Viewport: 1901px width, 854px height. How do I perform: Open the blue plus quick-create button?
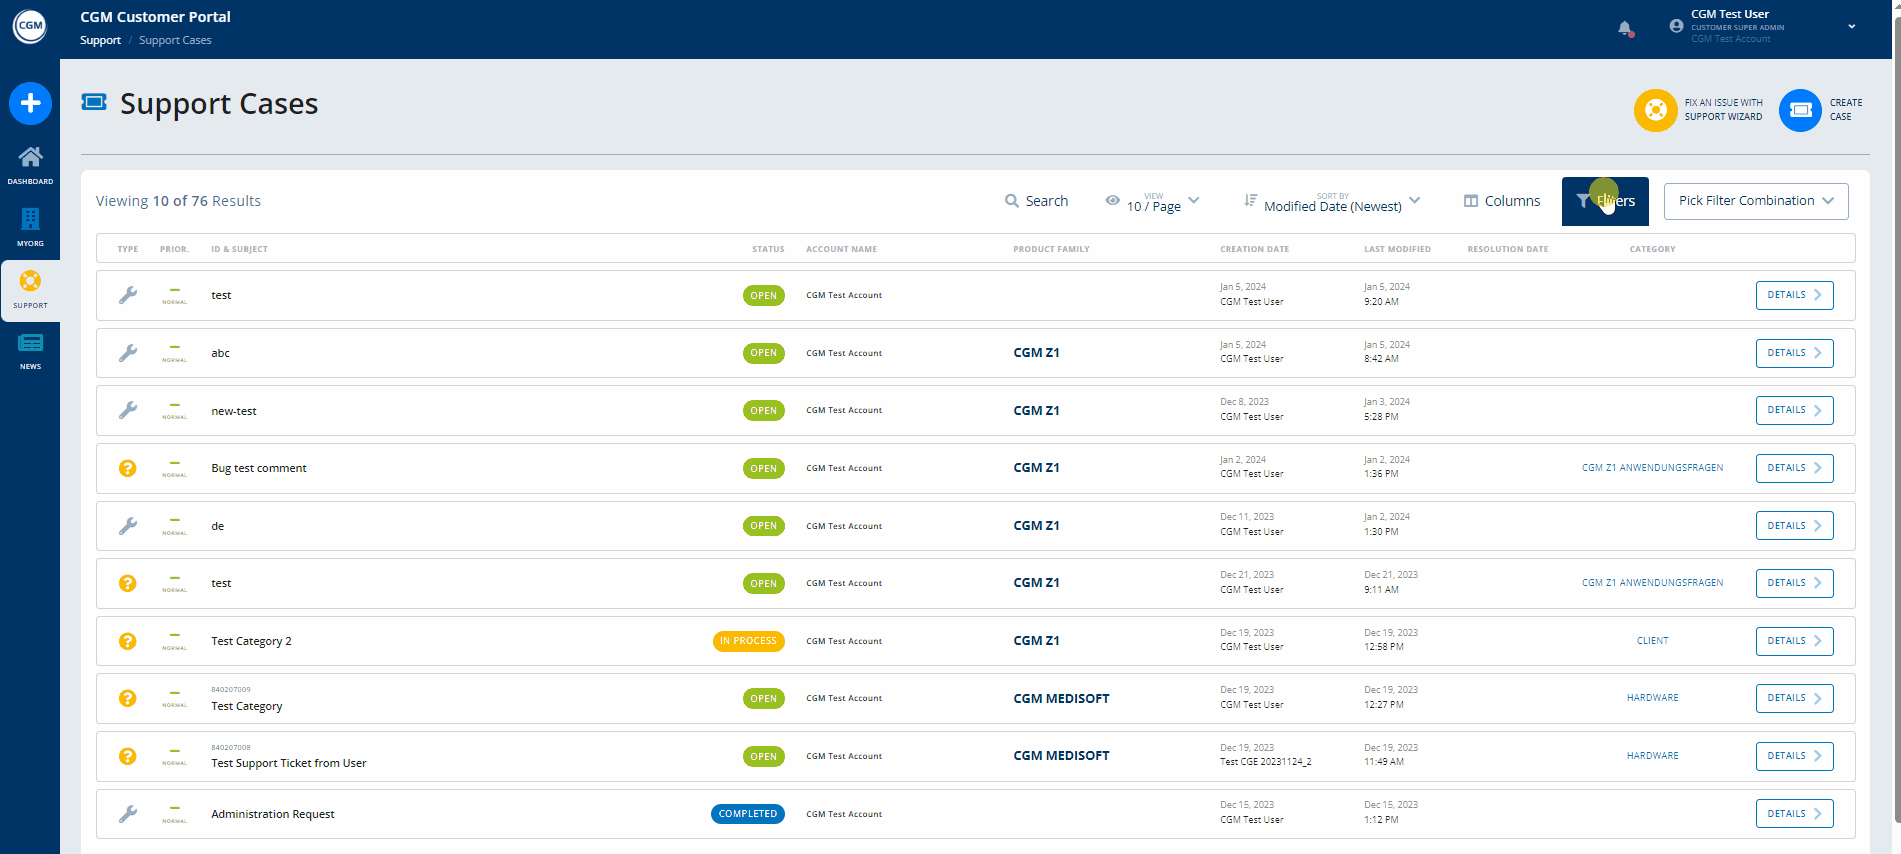pyautogui.click(x=30, y=103)
